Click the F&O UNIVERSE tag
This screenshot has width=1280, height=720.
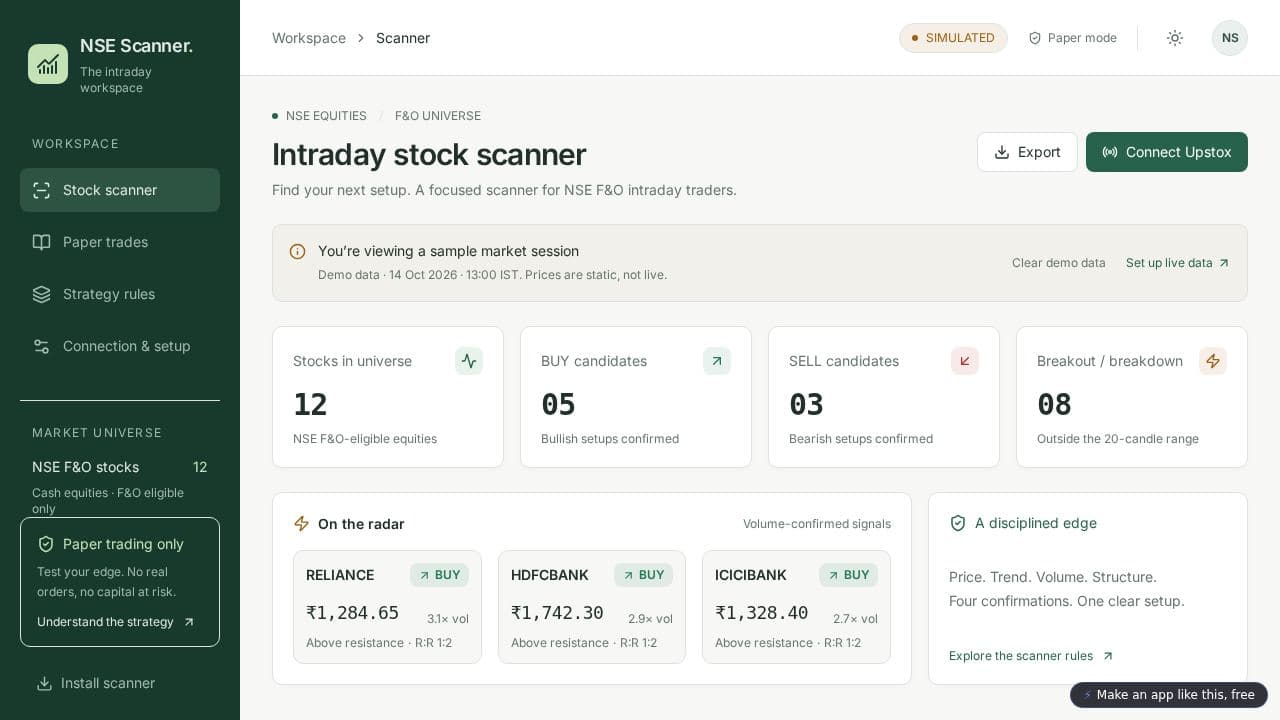coord(438,116)
